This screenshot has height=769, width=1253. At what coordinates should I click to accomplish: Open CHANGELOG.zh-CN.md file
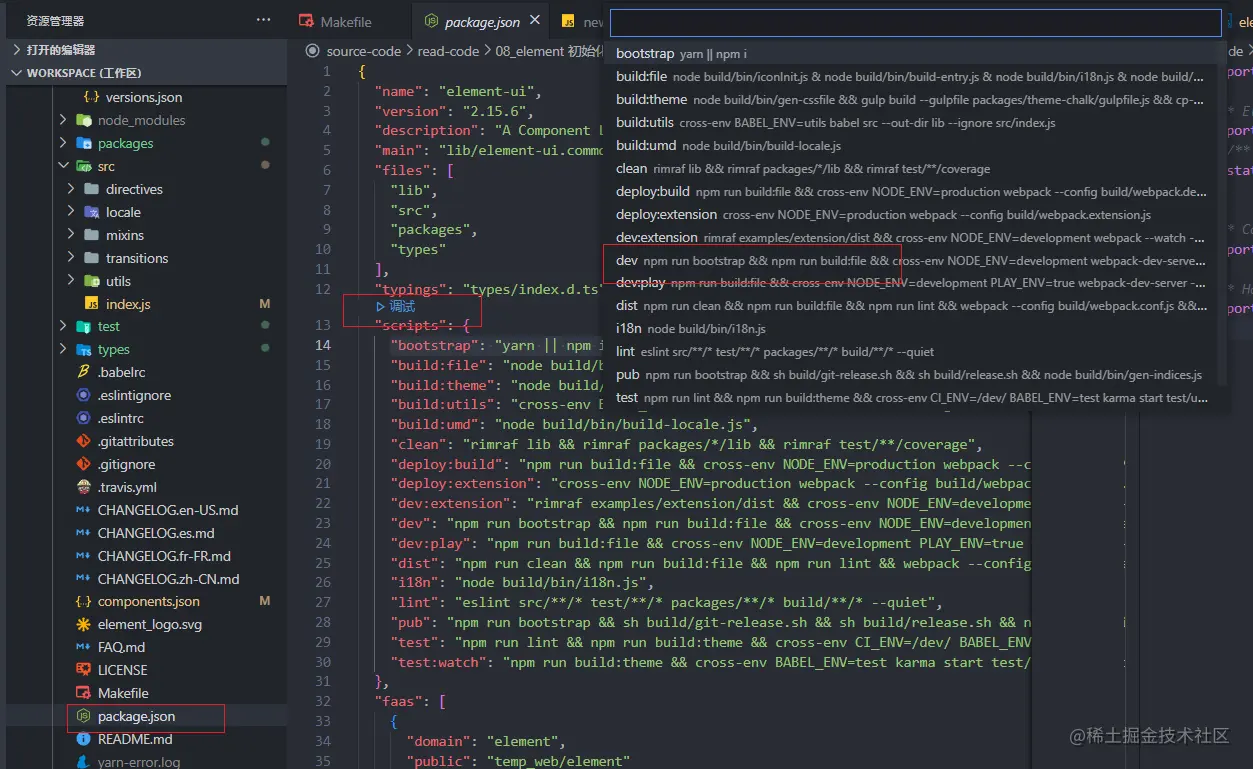(169, 579)
